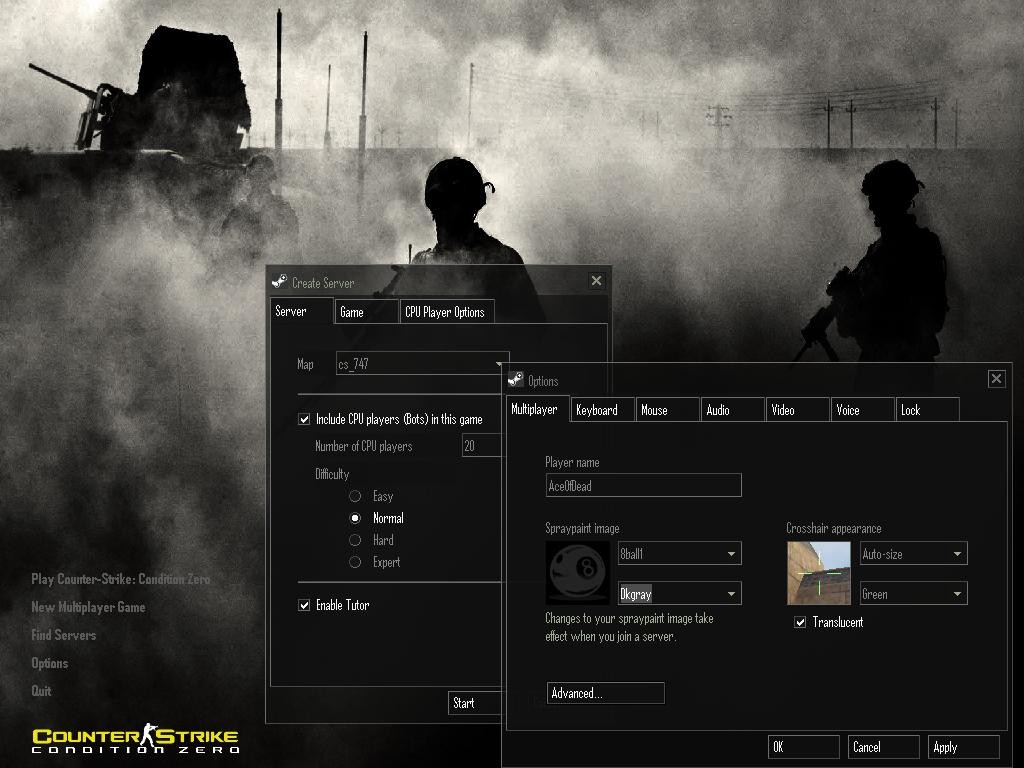1024x768 pixels.
Task: Click the Steam icon on the Create Server titlebar
Action: coord(278,281)
